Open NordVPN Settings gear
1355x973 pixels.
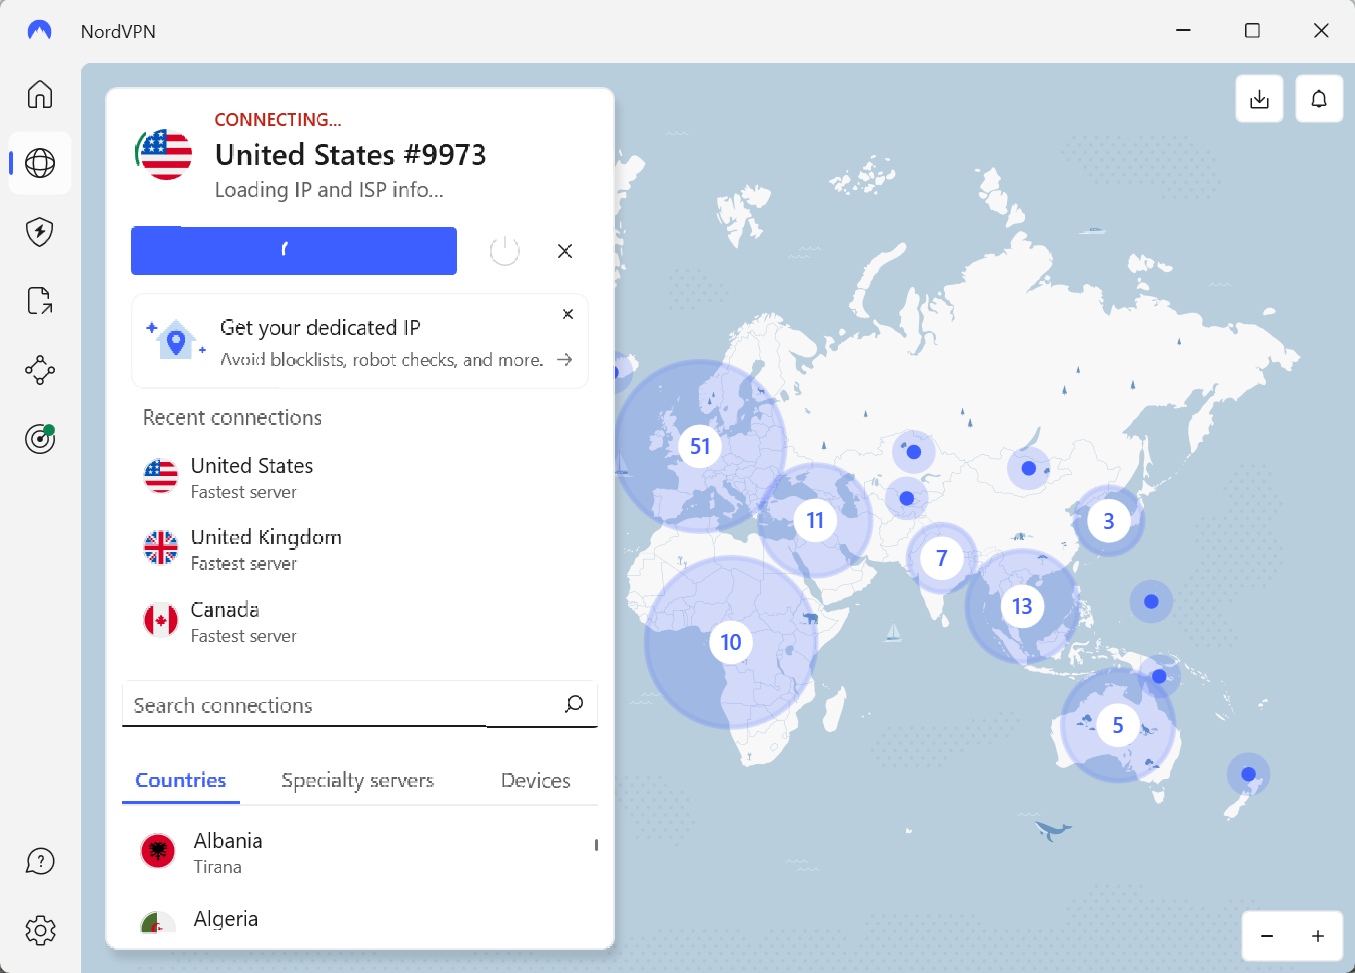pyautogui.click(x=39, y=930)
